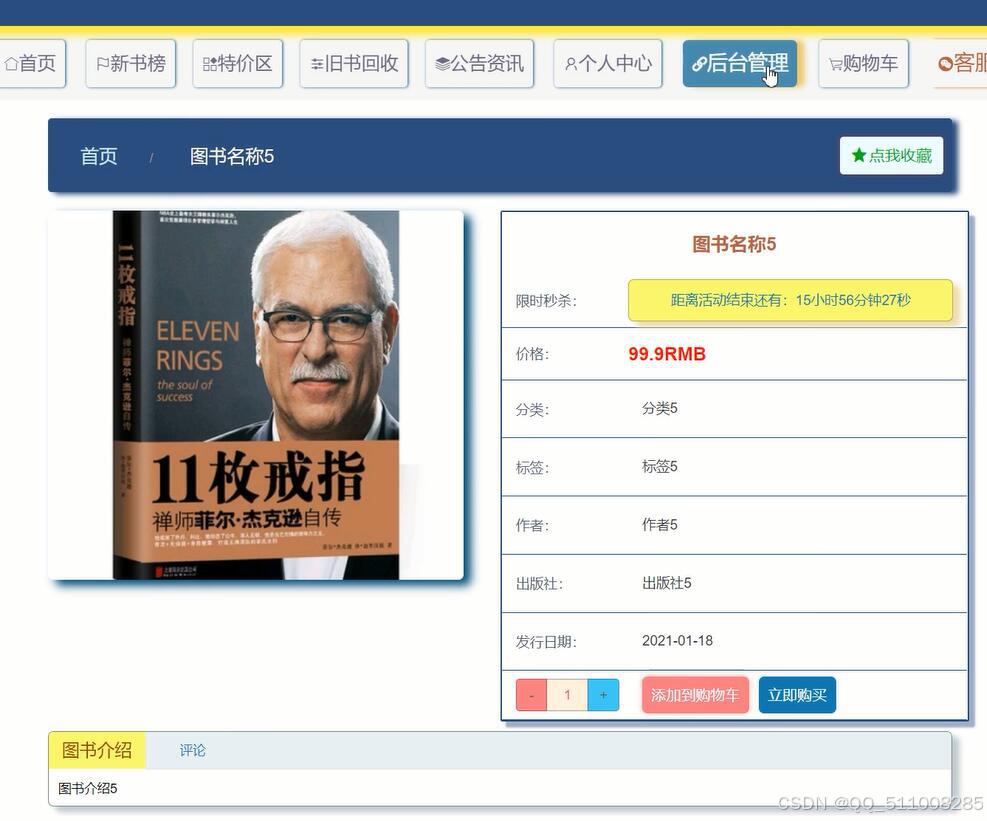
Task: Click the 出版社5 publisher value
Action: pos(667,583)
